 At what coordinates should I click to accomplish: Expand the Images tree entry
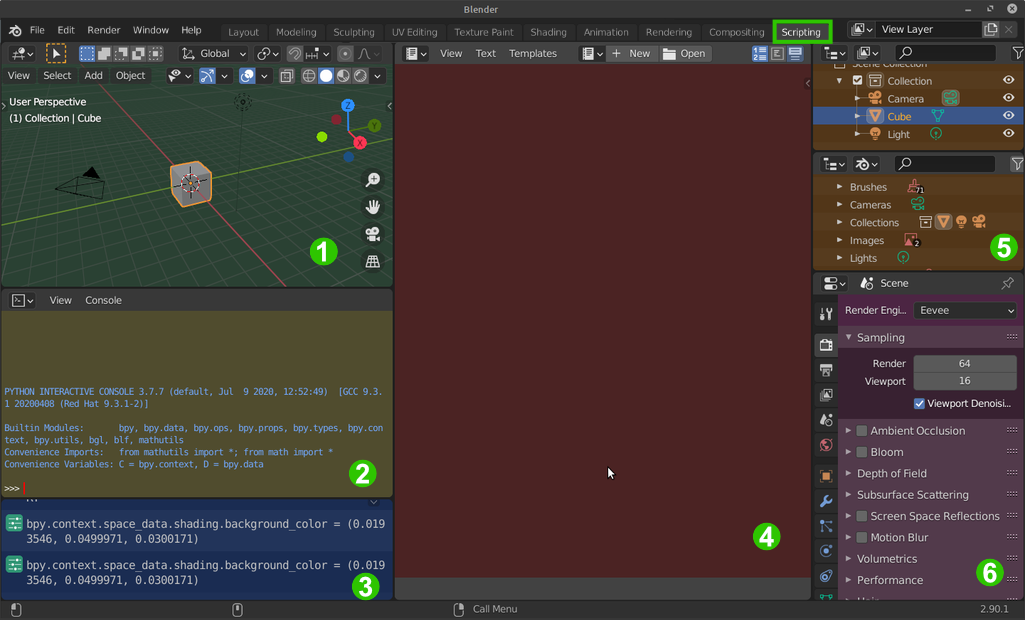(840, 241)
